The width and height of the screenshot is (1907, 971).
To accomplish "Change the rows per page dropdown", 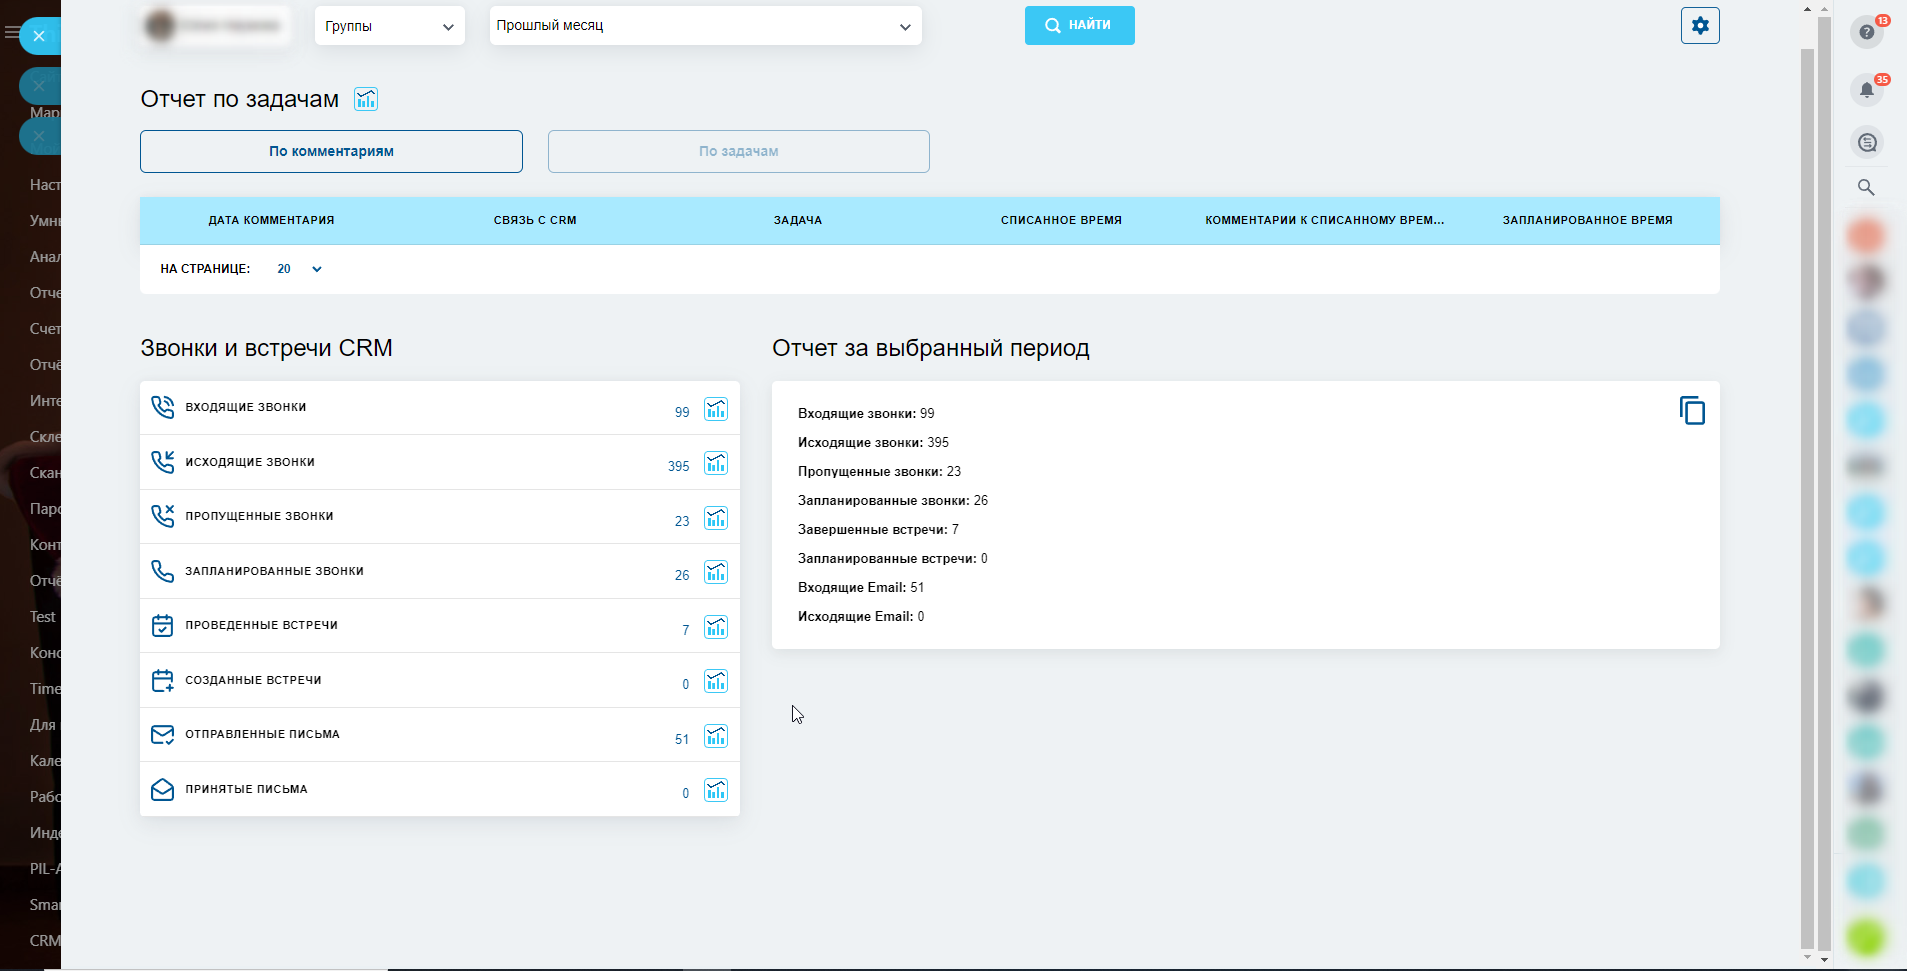I will 299,269.
